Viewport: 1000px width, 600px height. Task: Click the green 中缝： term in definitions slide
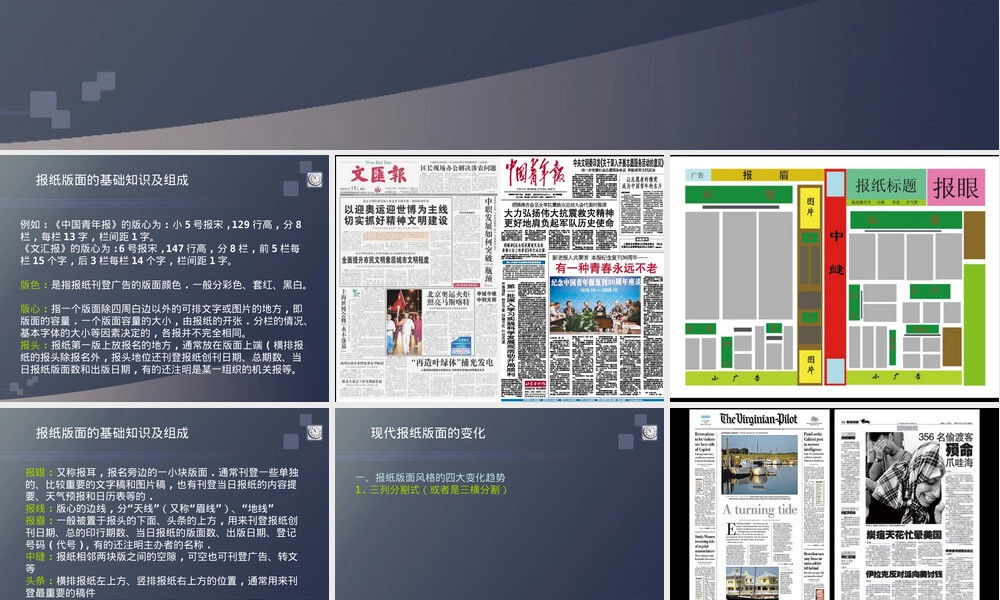coord(41,557)
